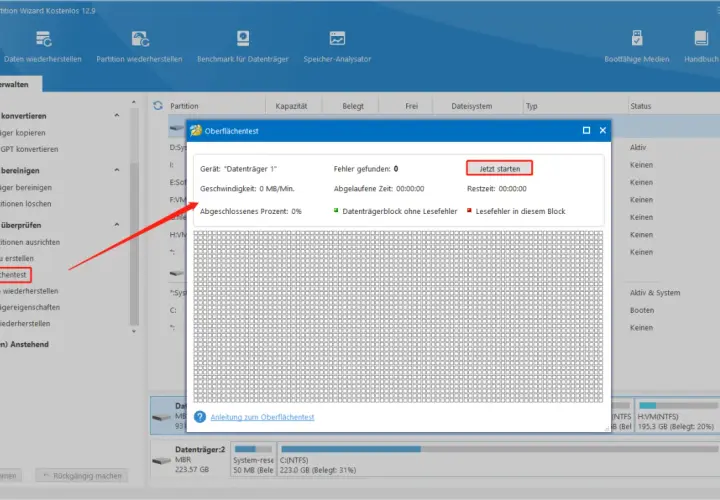Screen dimensions: 720x500
Task: Click sidebar scroll-up arrow
Action: [x=134, y=102]
